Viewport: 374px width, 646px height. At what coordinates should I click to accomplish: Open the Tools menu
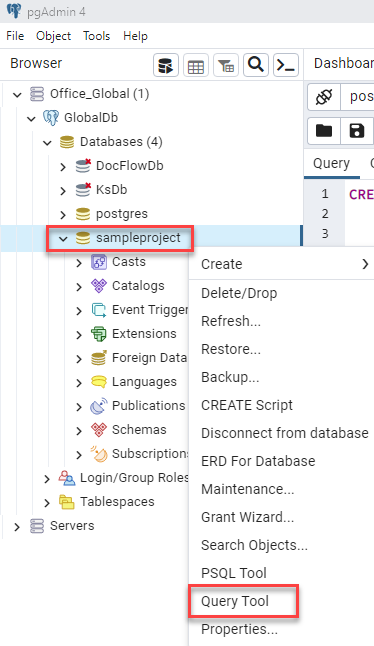tap(96, 36)
